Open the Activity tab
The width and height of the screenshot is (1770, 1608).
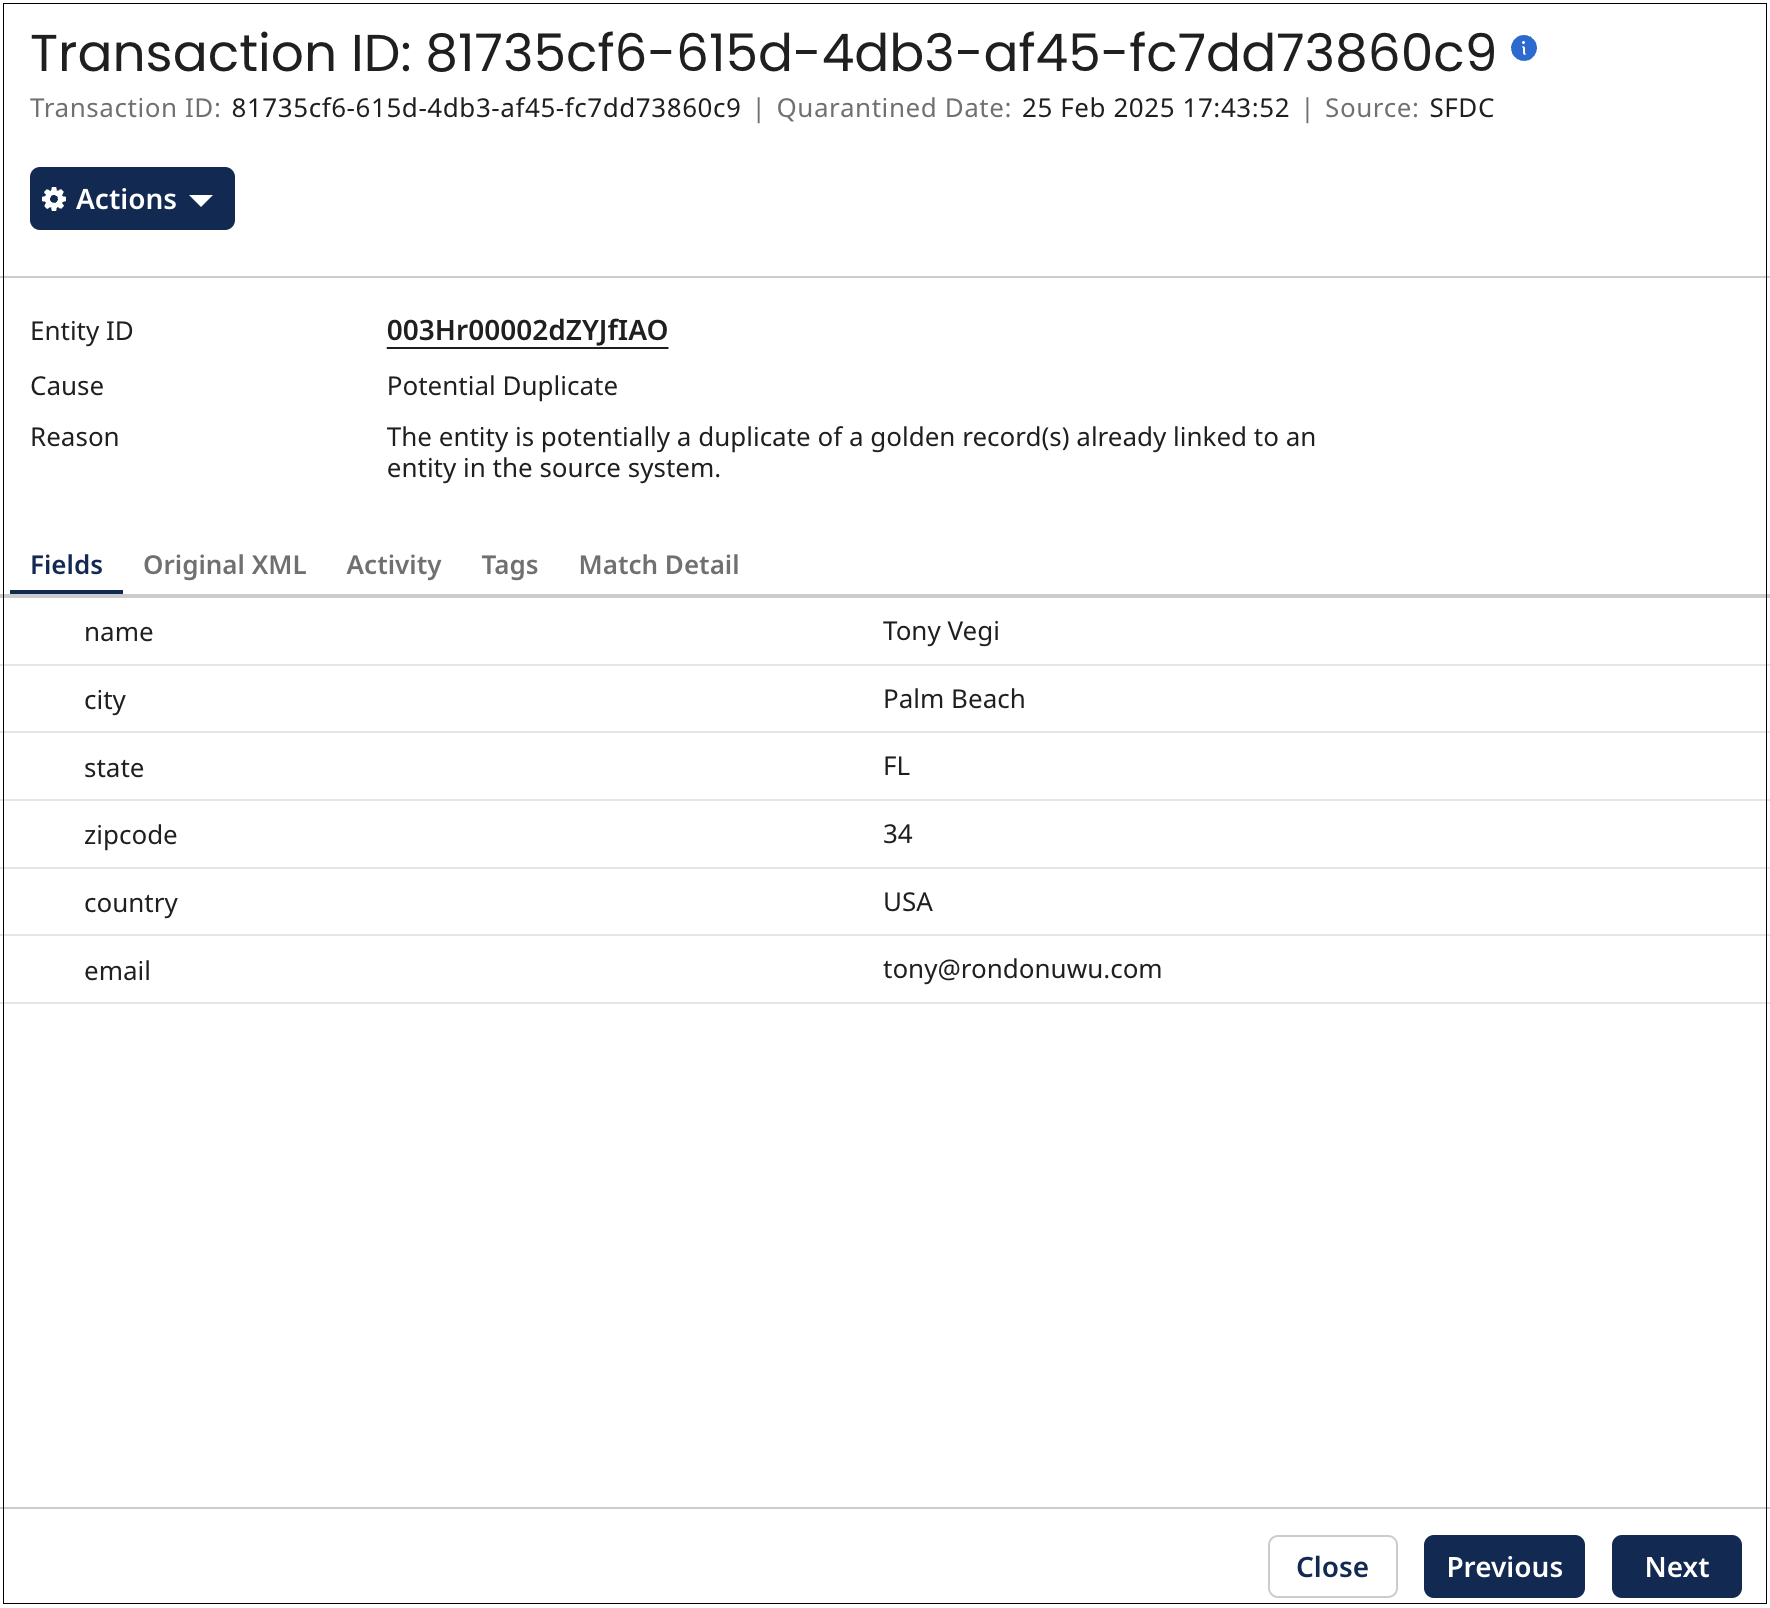coord(394,565)
